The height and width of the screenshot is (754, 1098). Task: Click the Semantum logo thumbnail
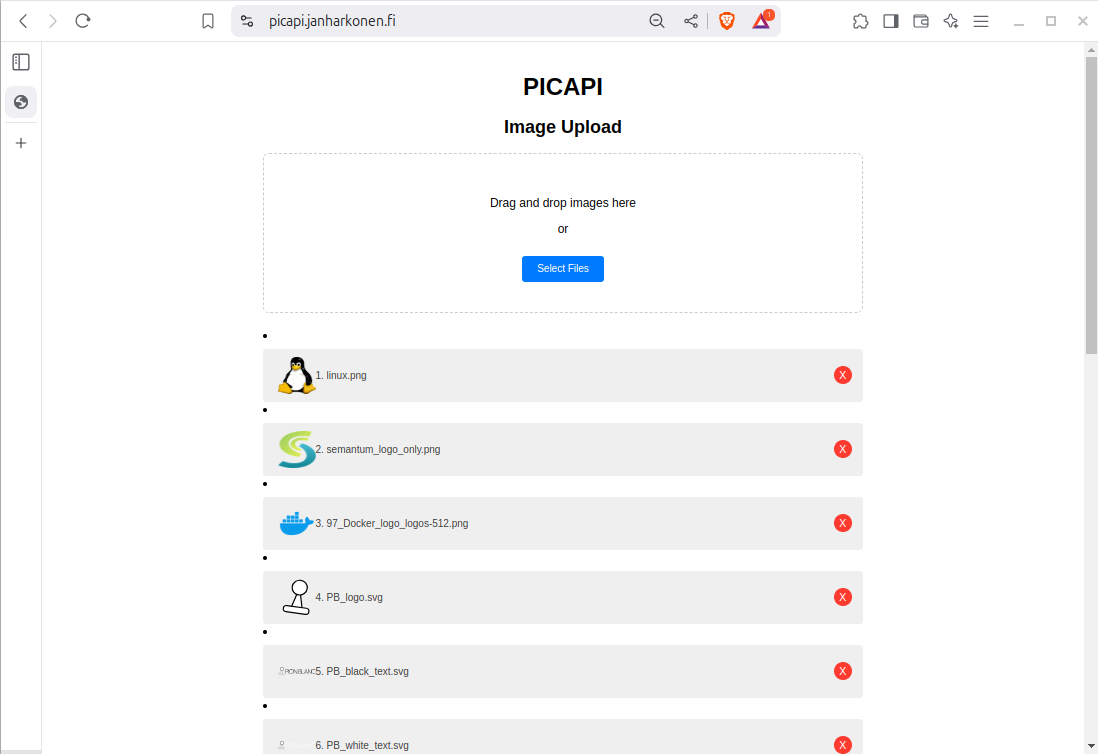[x=296, y=449]
